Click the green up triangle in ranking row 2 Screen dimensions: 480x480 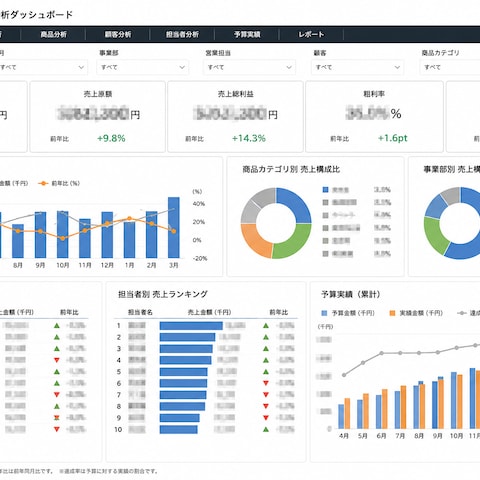pos(266,337)
